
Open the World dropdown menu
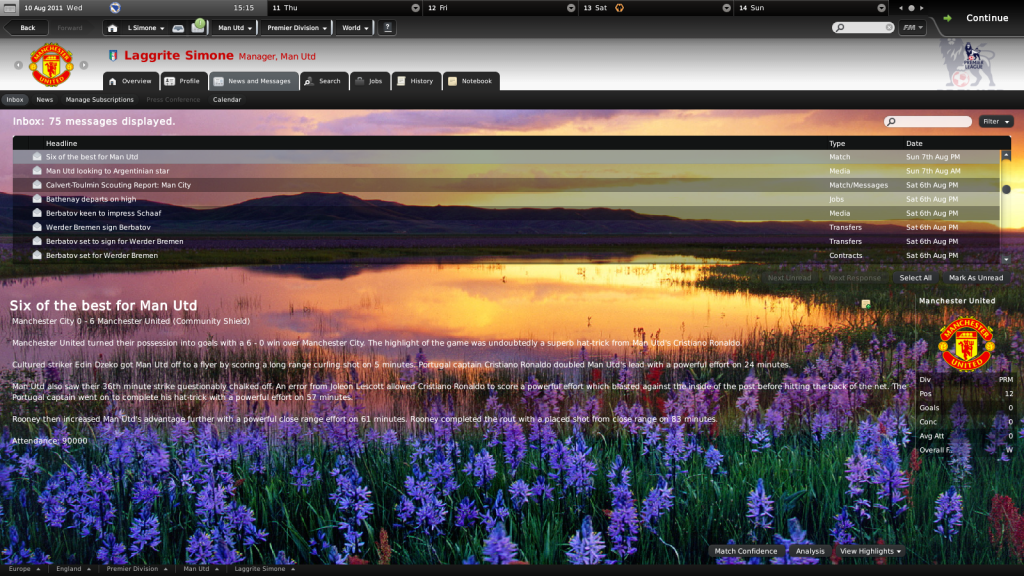point(355,28)
